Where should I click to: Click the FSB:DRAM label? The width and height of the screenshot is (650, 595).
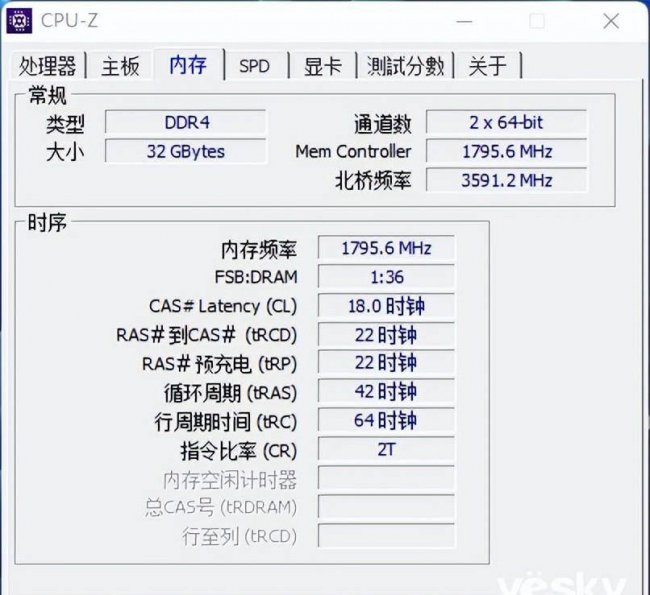tap(256, 277)
